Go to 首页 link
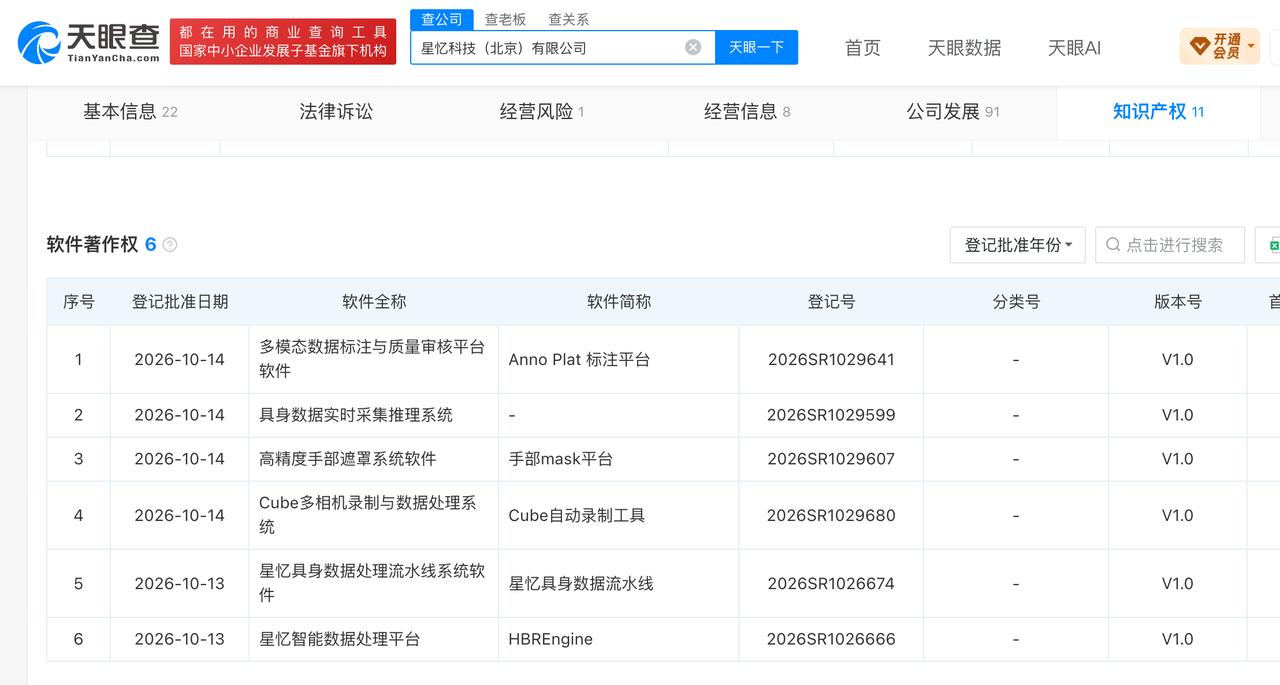 [863, 47]
